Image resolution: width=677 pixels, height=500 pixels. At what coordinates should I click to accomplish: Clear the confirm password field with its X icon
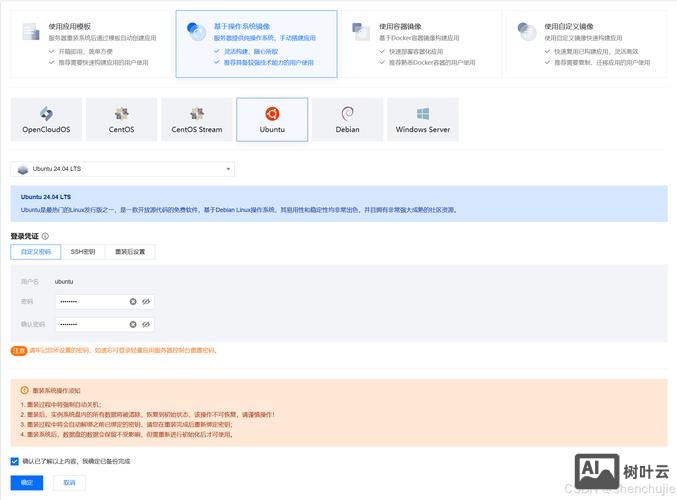pos(133,324)
